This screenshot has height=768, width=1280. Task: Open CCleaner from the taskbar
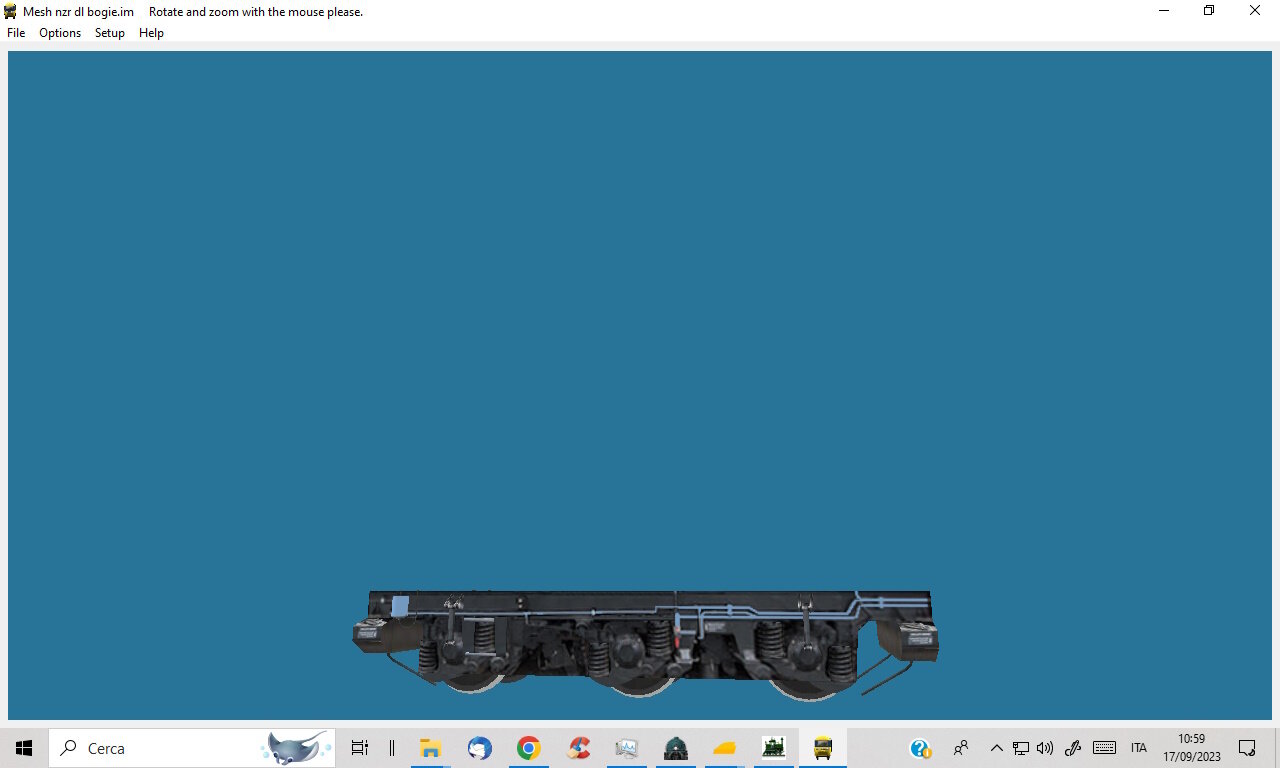click(x=578, y=748)
